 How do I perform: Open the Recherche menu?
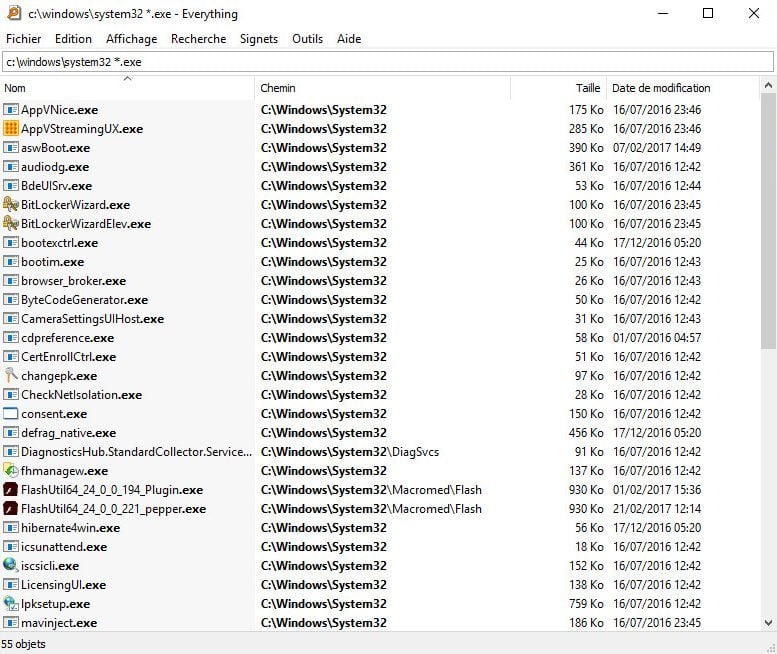(x=198, y=39)
